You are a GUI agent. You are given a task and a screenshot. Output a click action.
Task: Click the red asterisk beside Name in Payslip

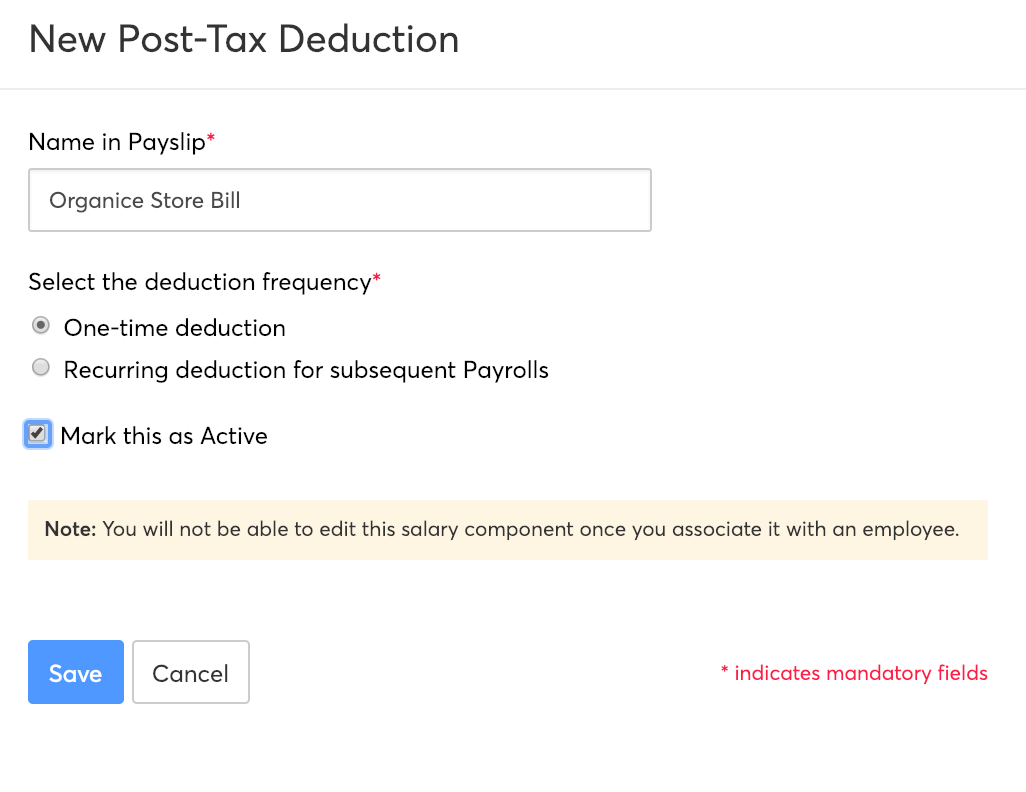(x=211, y=141)
